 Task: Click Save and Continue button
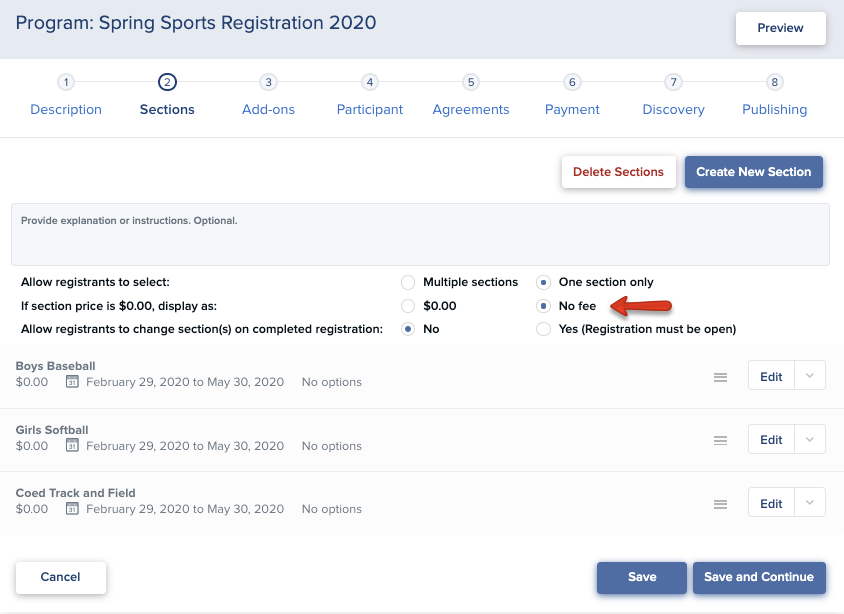tap(759, 577)
